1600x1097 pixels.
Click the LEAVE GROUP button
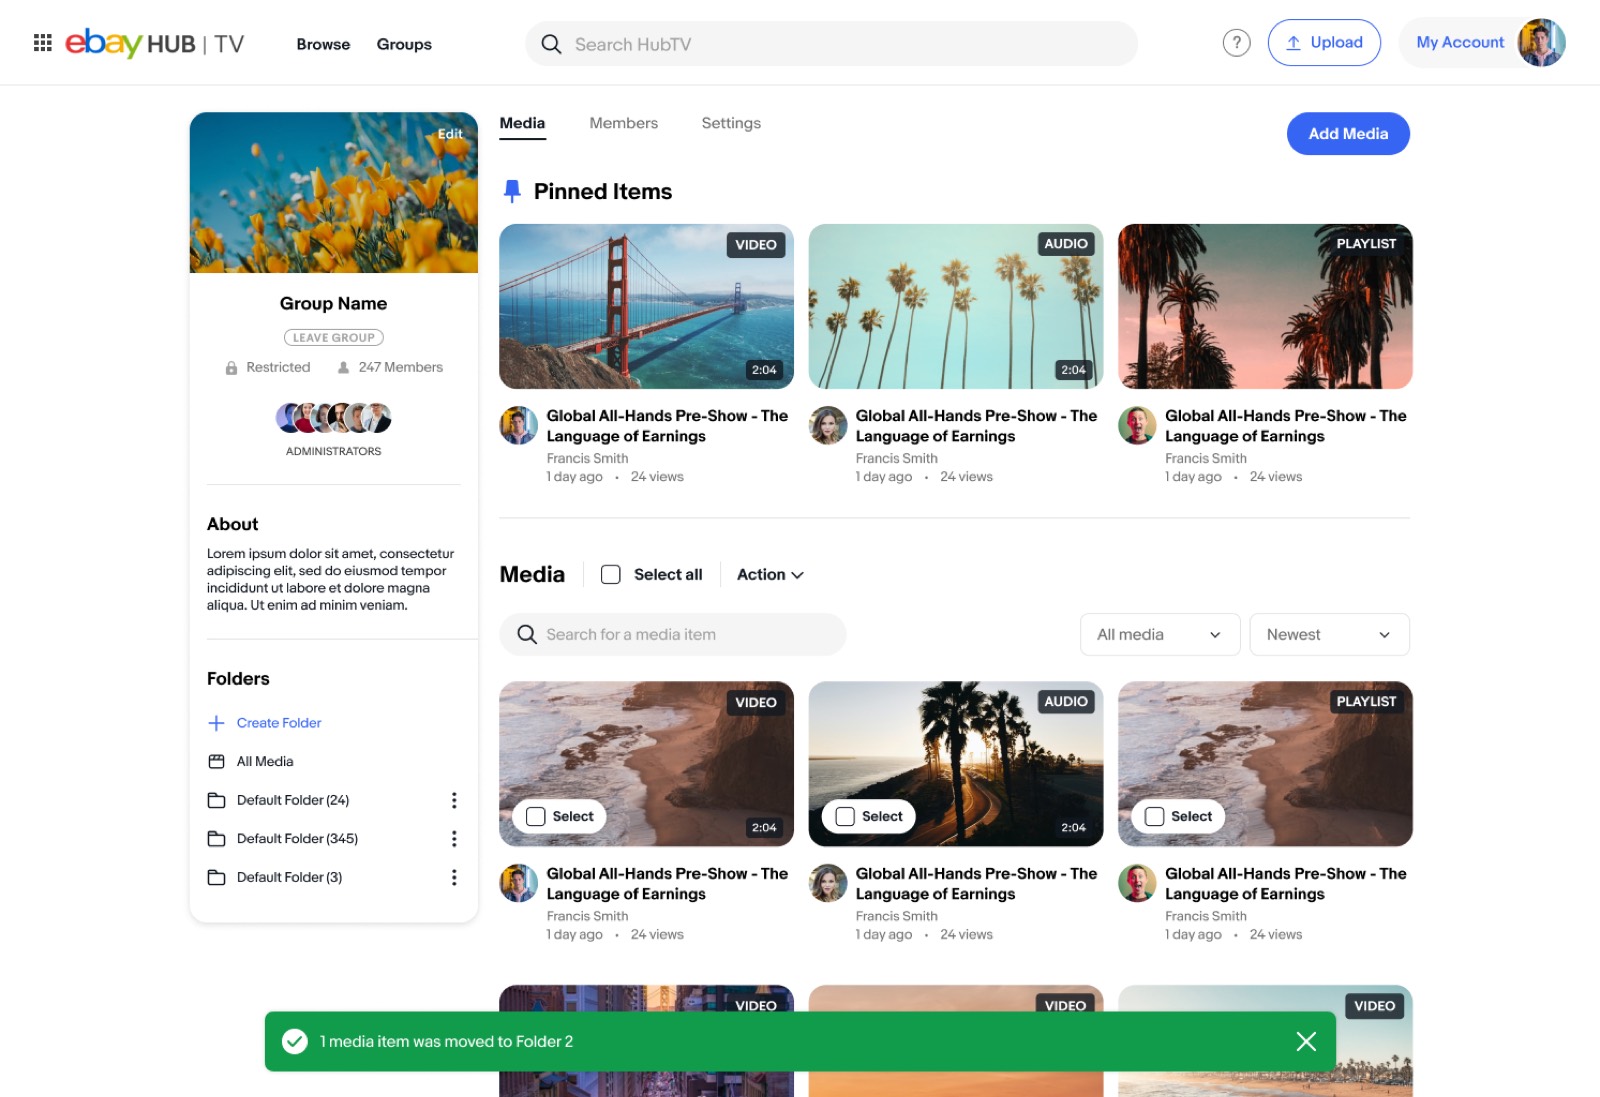(x=333, y=338)
